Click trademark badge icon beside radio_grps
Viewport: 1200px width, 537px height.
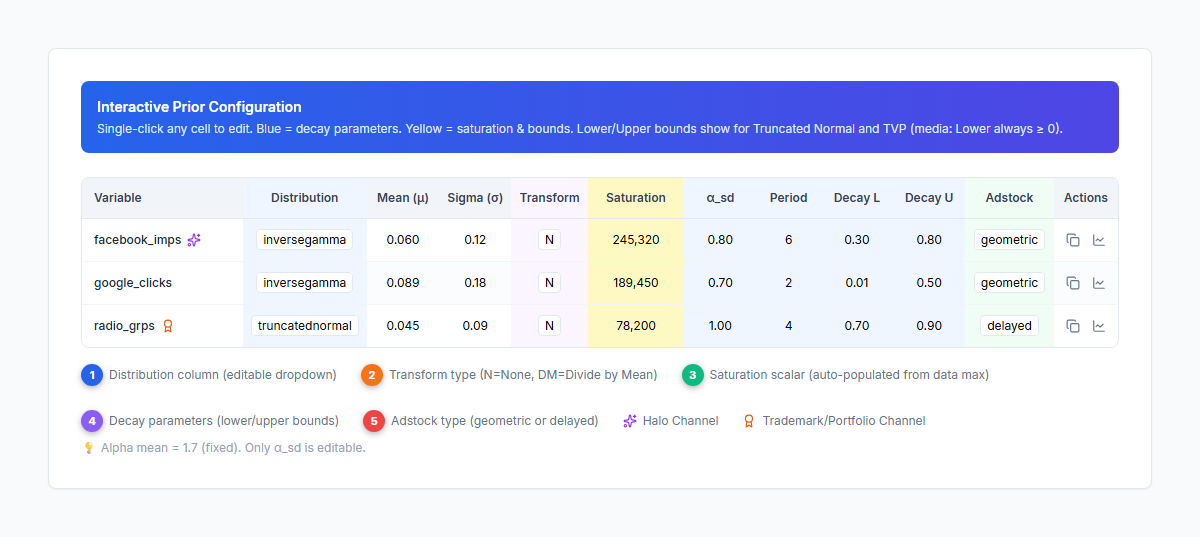click(168, 326)
